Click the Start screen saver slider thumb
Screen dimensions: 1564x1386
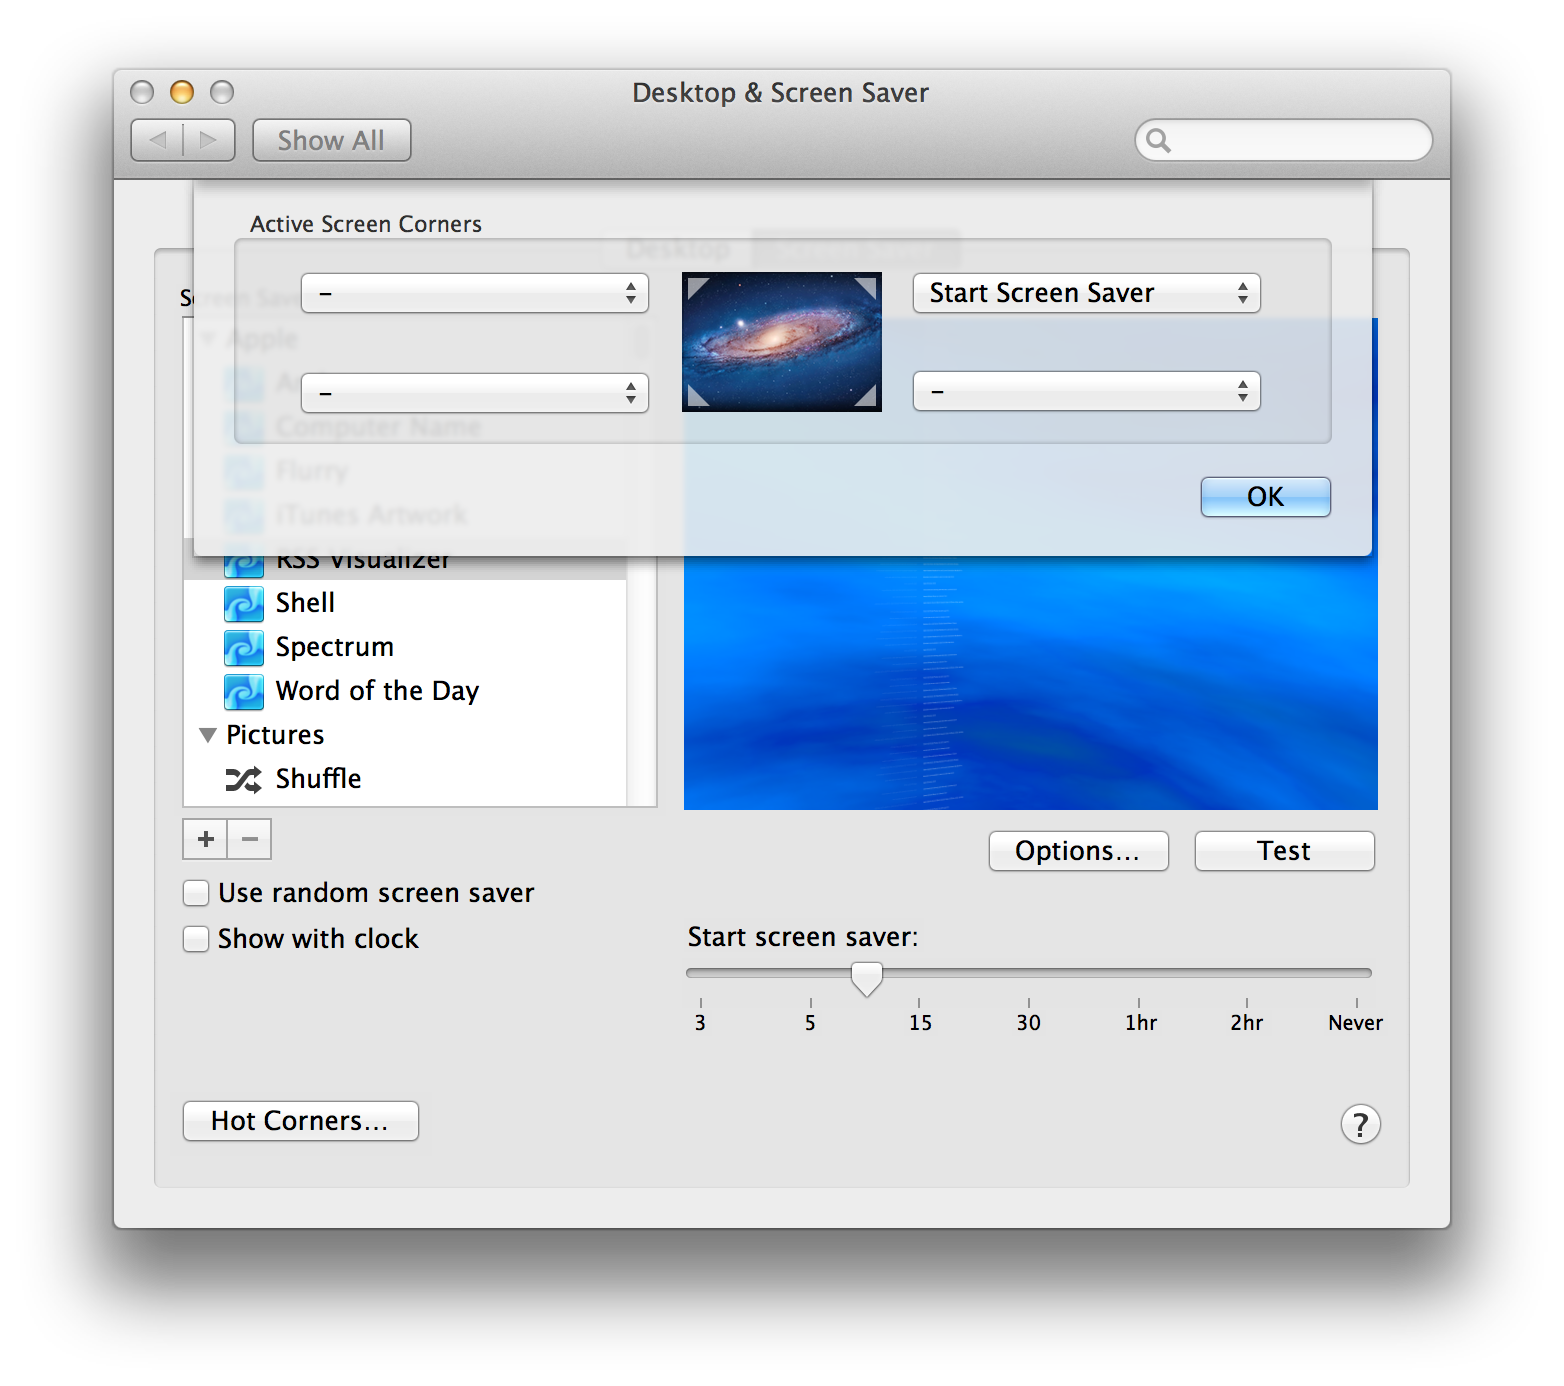(x=867, y=978)
